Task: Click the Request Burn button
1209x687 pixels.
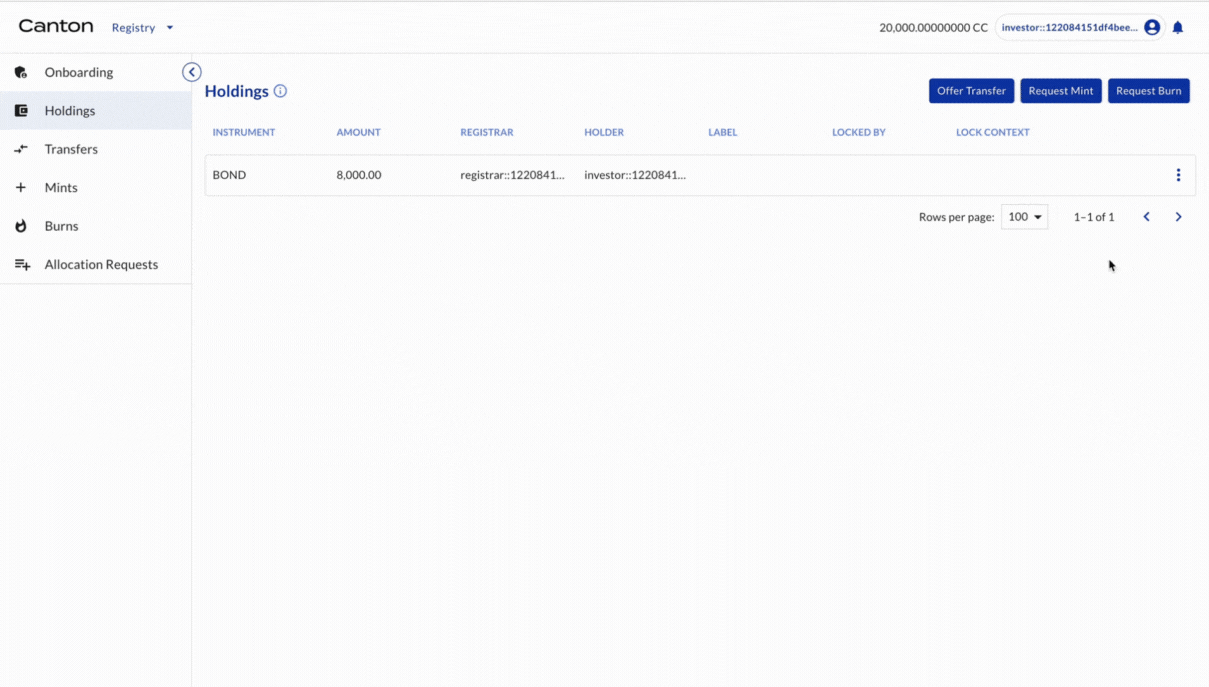Action: [1148, 90]
